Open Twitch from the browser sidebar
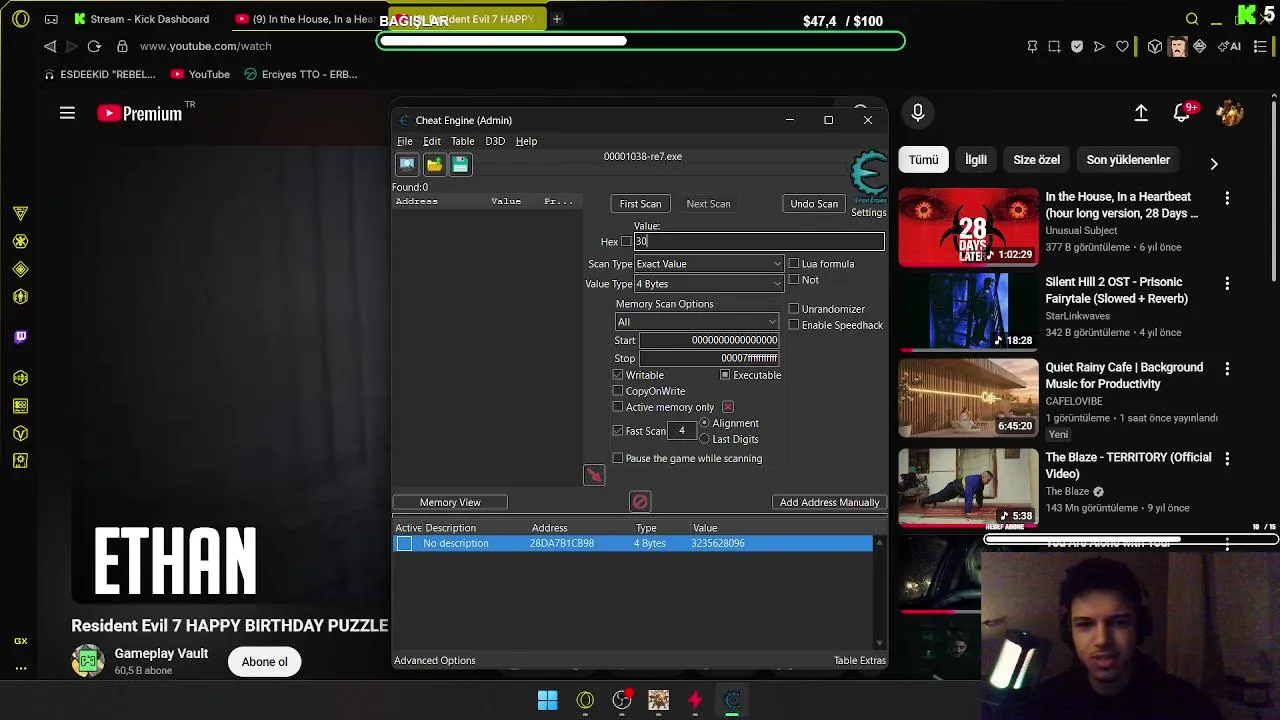The image size is (1280, 720). coord(20,337)
